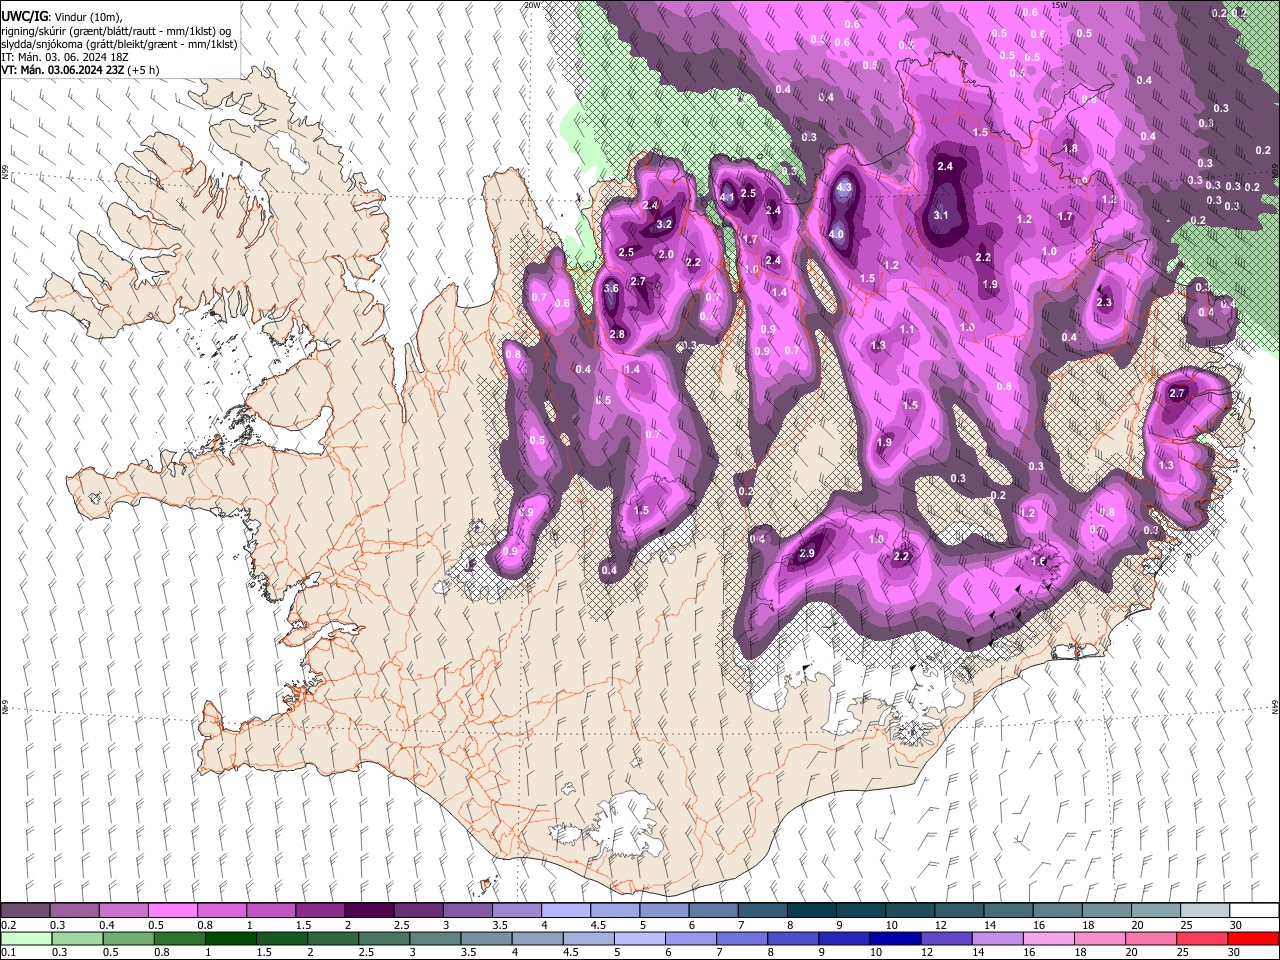The width and height of the screenshot is (1280, 960).
Task: Click the 4.3 snowfall value on the map
Action: [844, 187]
